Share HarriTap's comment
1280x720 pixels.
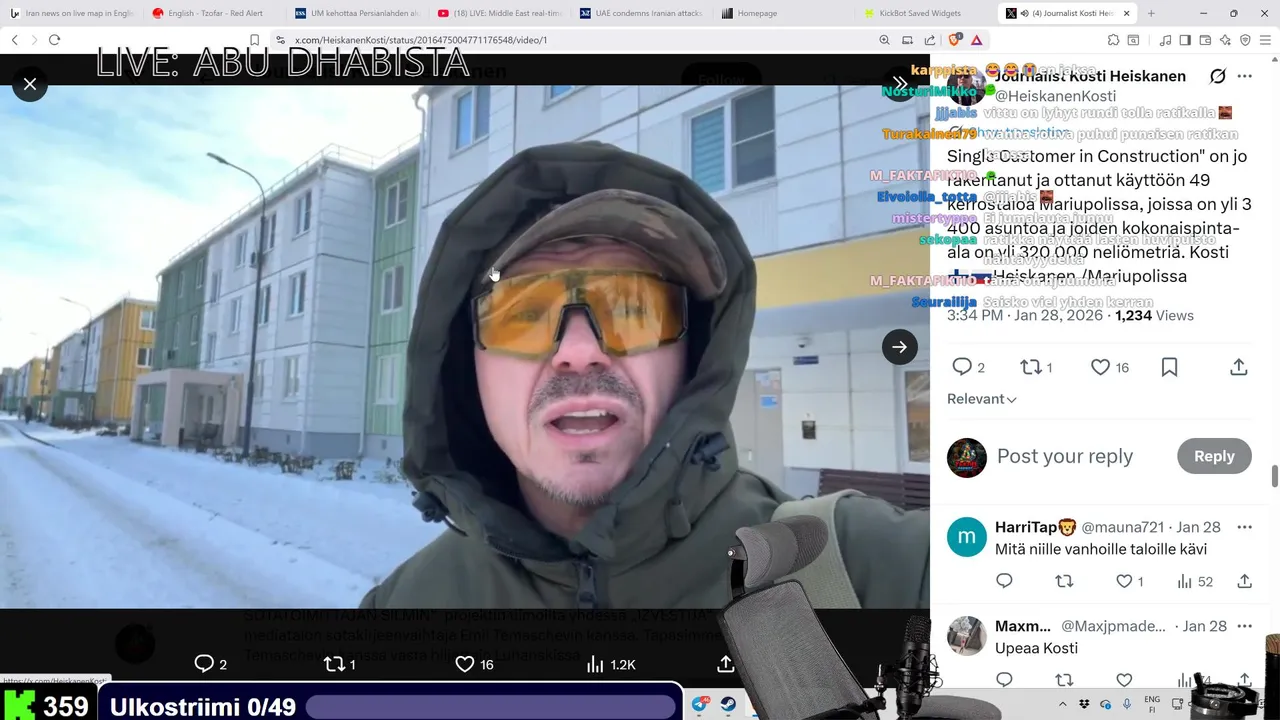pos(1244,581)
